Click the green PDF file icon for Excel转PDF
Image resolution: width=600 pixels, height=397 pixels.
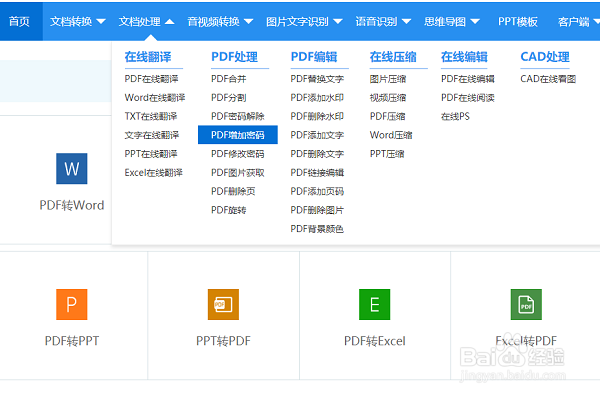click(x=526, y=304)
